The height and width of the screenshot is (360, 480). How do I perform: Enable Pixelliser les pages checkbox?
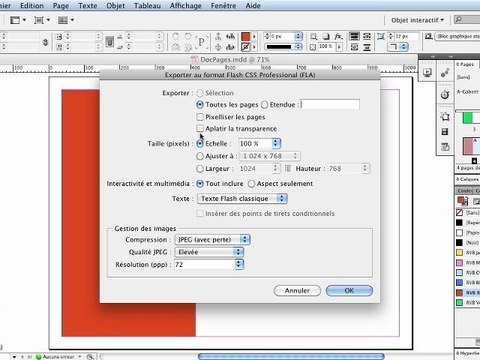click(x=200, y=117)
